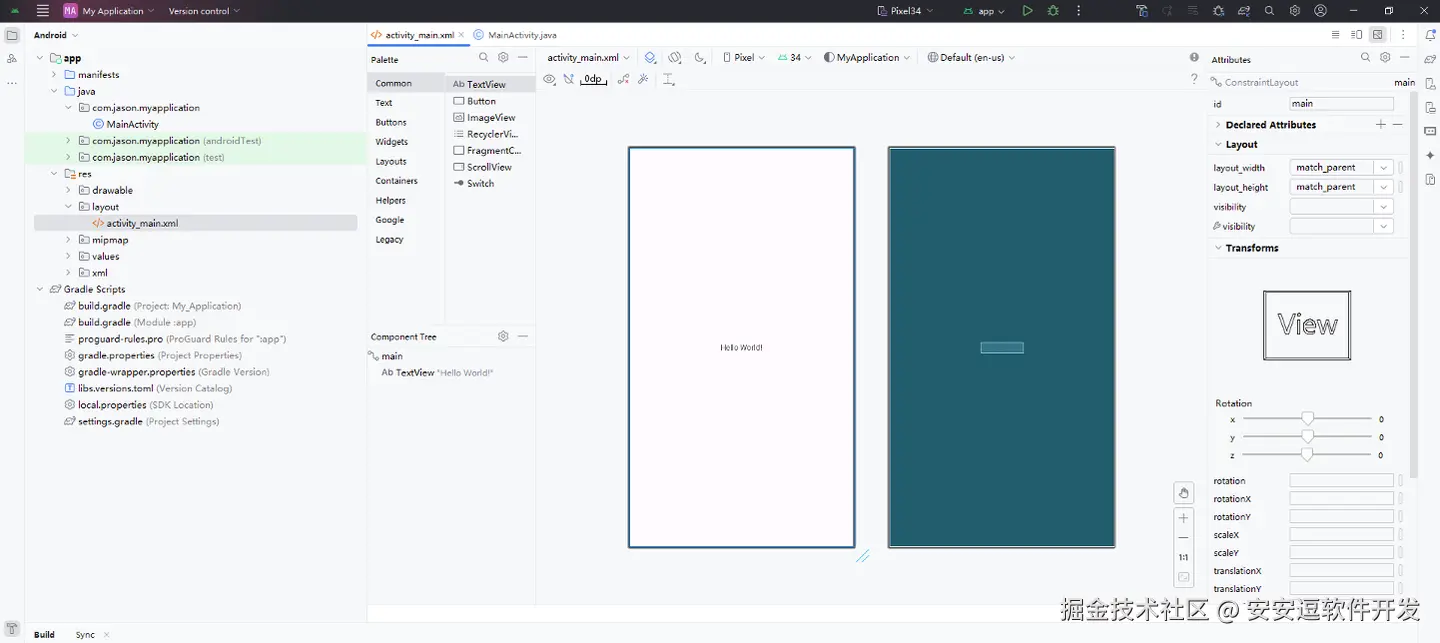1440x643 pixels.
Task: Select Layouts palette category
Action: click(x=391, y=161)
